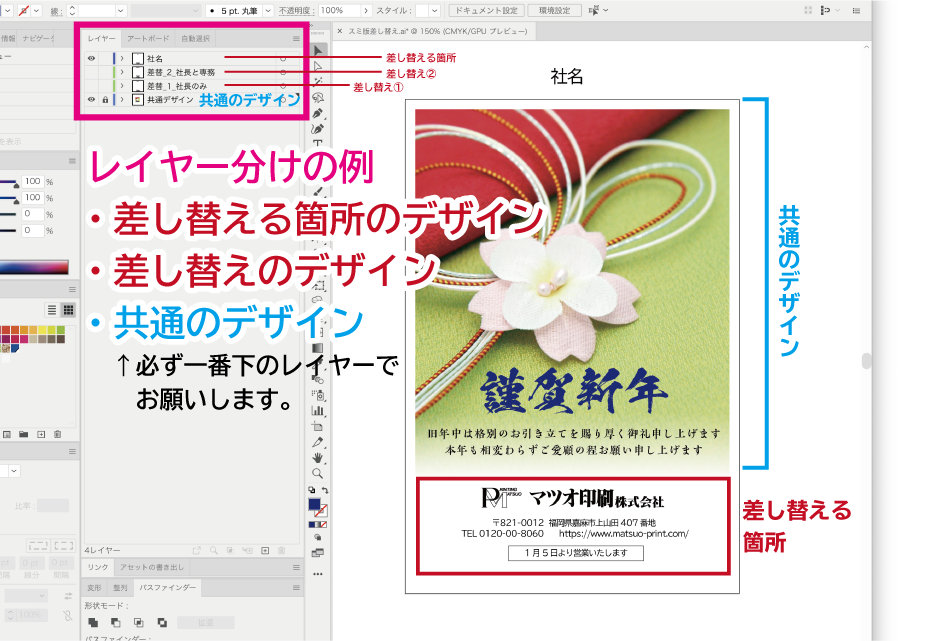Open the new color group folder
The width and height of the screenshot is (940, 641).
[23, 434]
